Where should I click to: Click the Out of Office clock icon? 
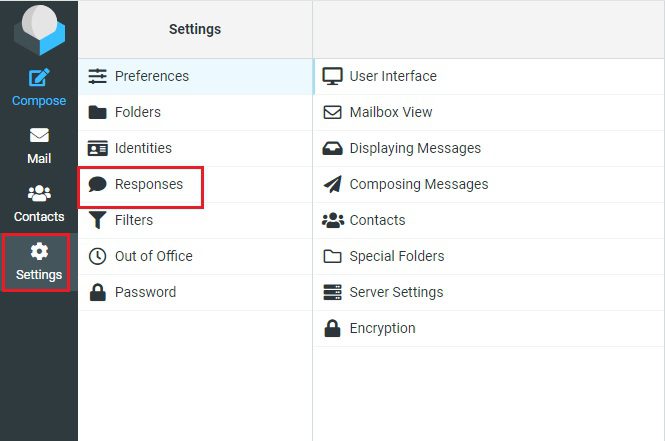pos(98,256)
